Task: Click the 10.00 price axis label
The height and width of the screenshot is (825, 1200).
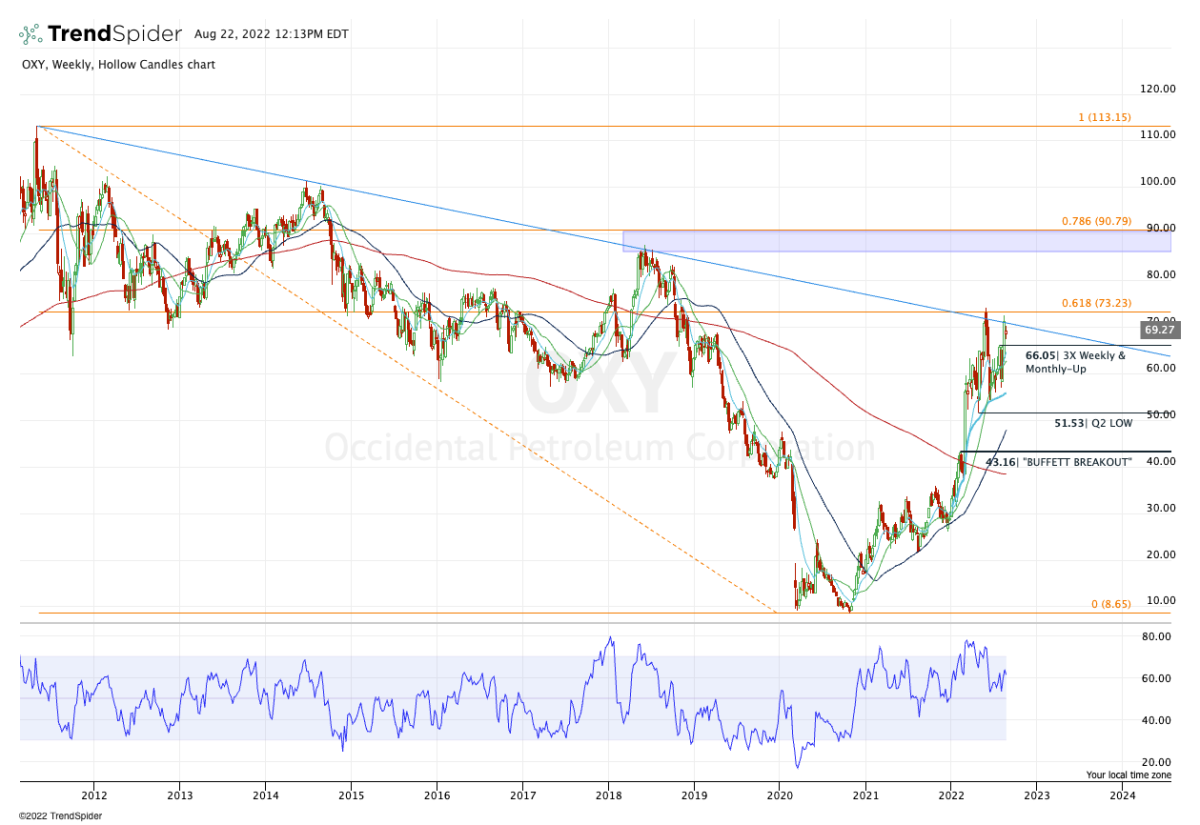Action: coord(1160,601)
